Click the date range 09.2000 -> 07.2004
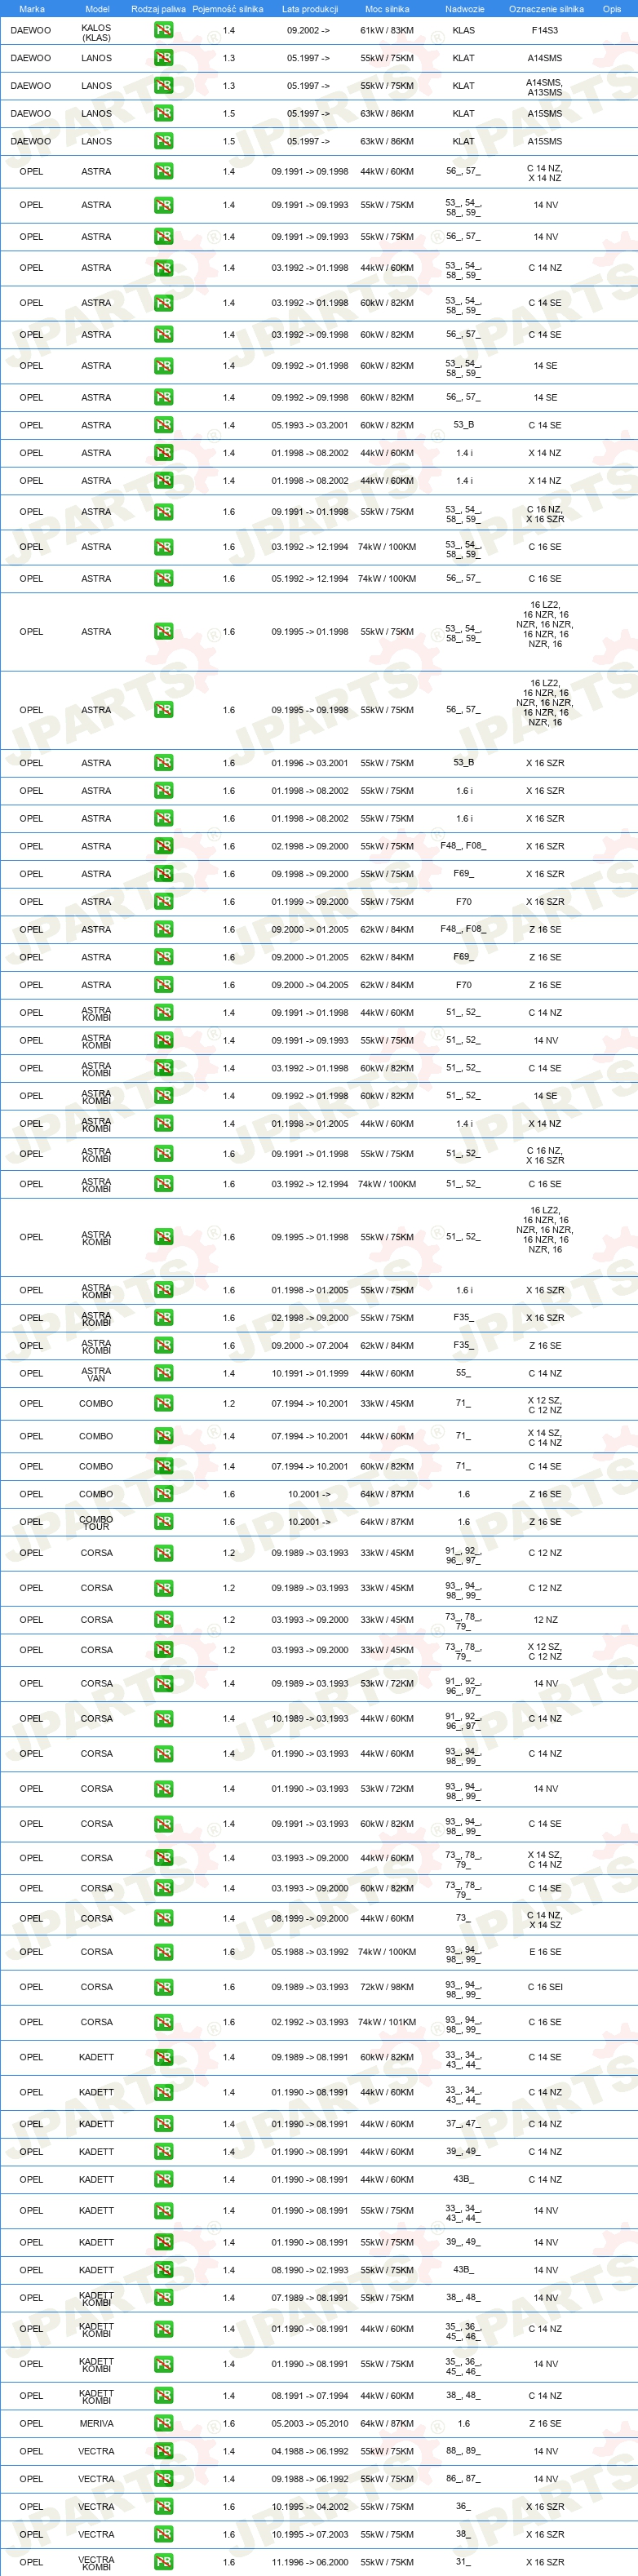 click(310, 1346)
